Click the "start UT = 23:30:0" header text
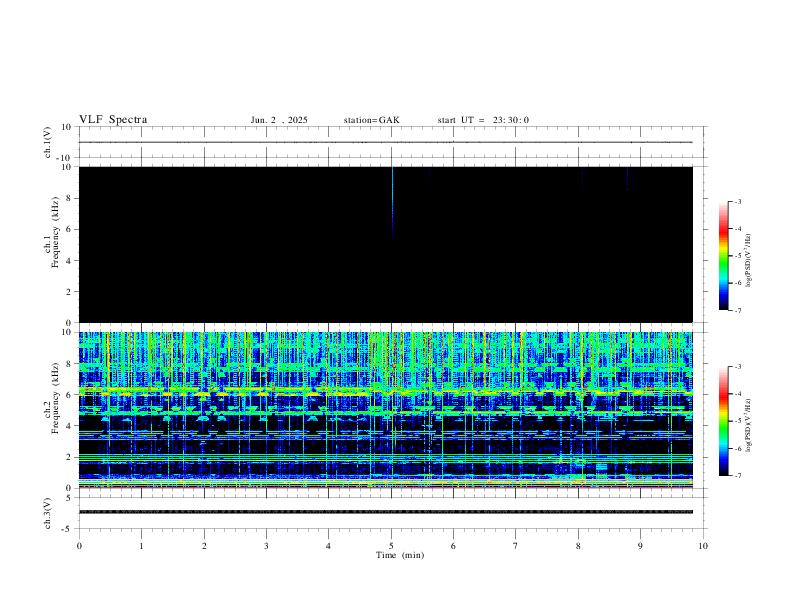Screen dimensions: 792x612 [483, 120]
